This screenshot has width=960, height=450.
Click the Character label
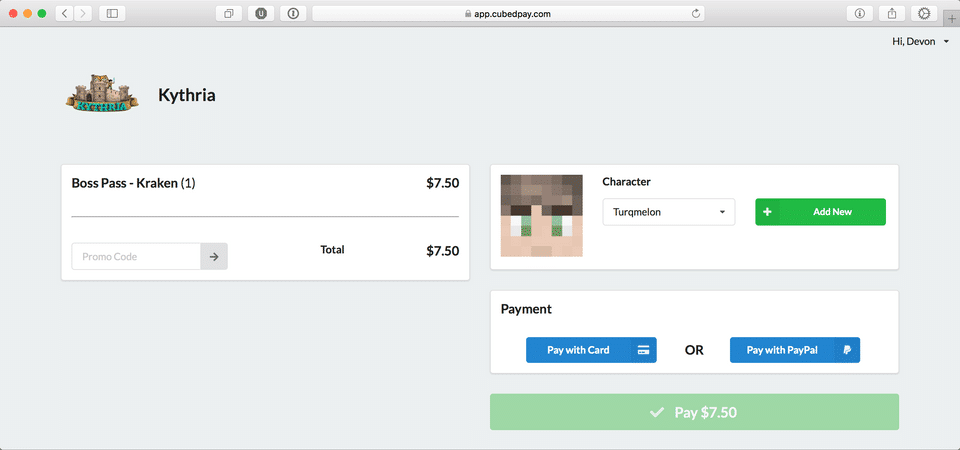point(626,182)
